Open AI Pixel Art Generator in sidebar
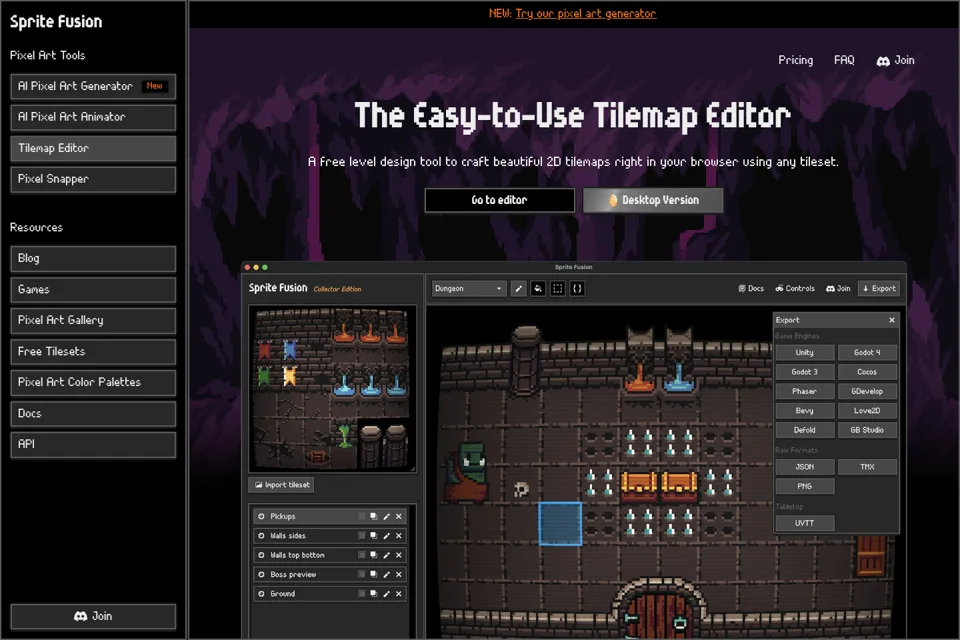960x640 pixels. tap(93, 86)
